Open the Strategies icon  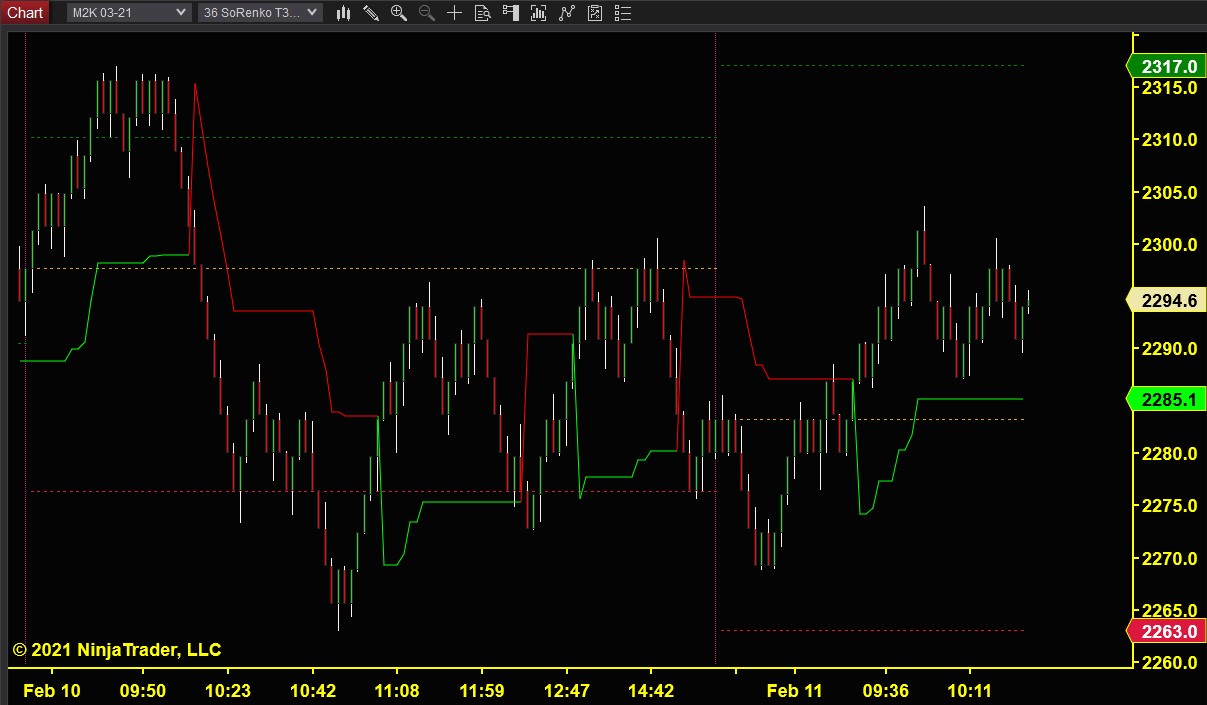pos(595,12)
